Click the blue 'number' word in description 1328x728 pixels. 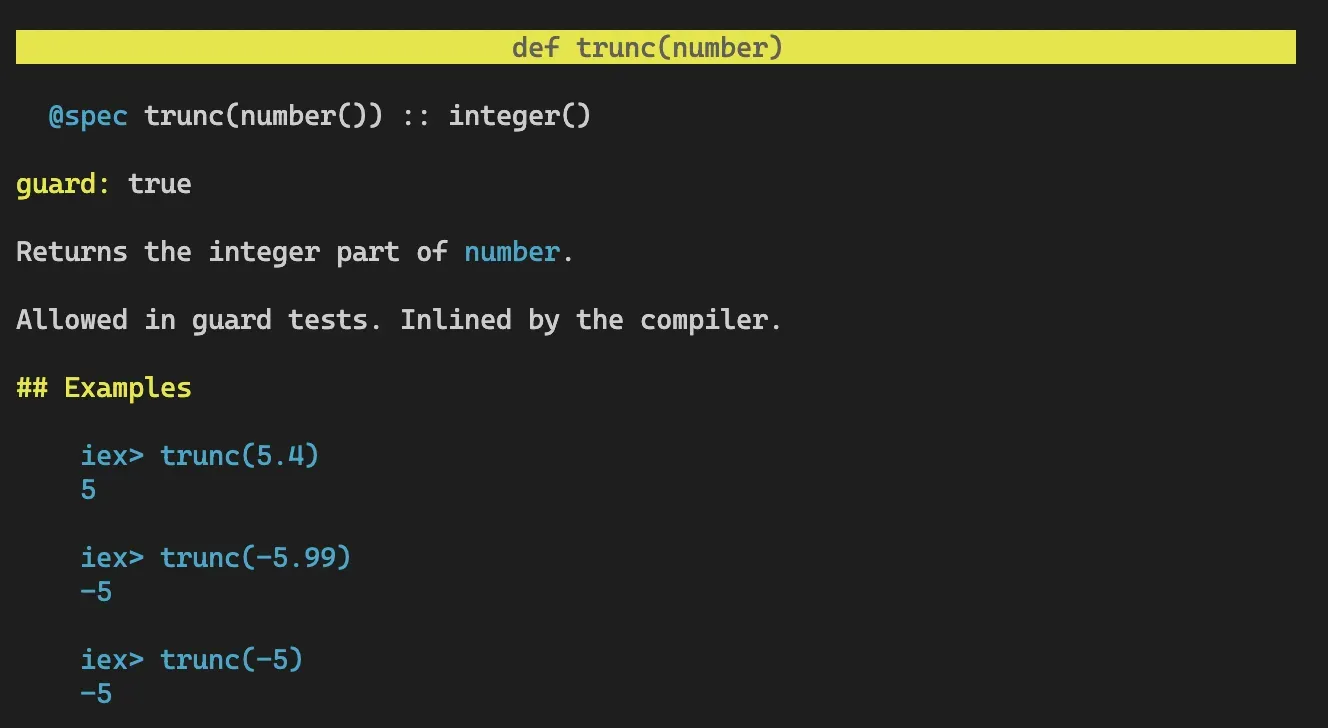[511, 251]
